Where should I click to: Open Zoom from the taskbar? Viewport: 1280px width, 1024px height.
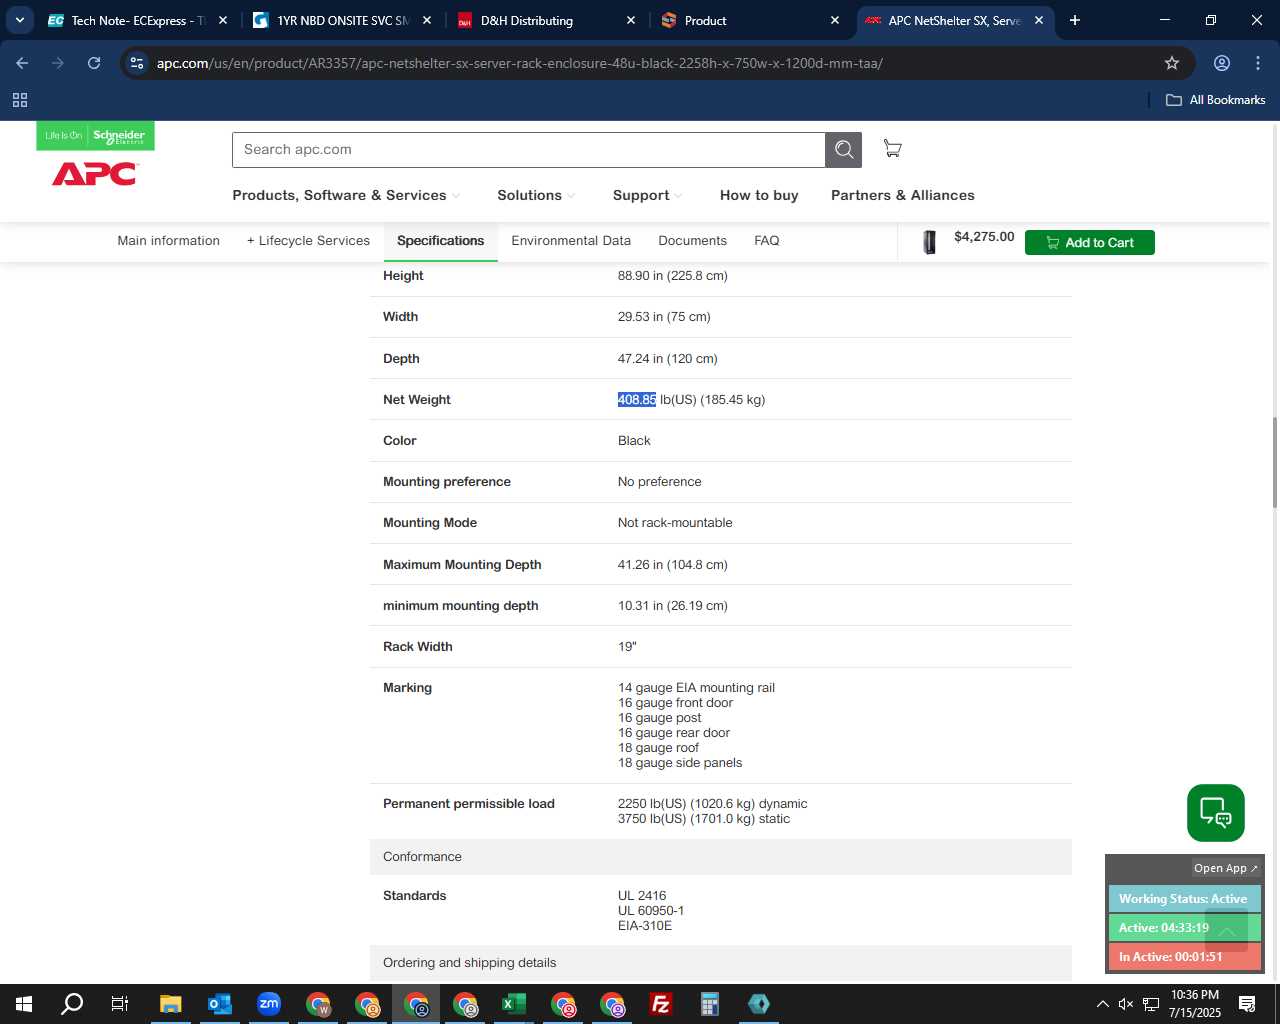268,1004
